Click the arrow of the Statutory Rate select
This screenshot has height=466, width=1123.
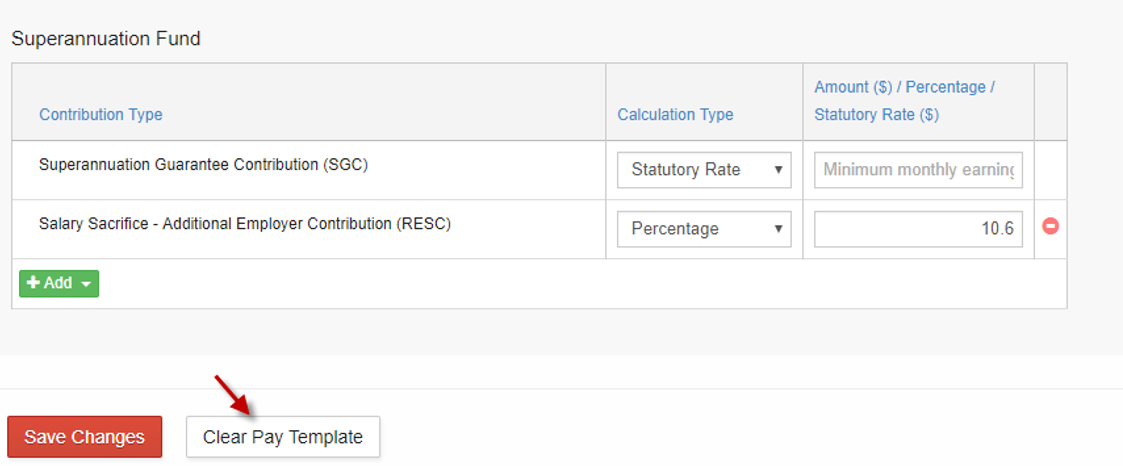click(x=778, y=170)
